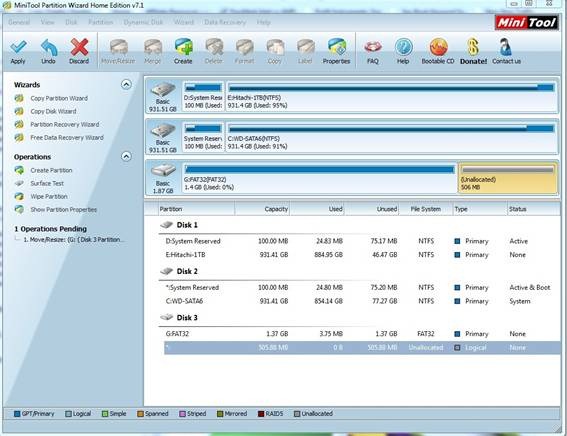Select the Unallocated 506 MB block
The height and width of the screenshot is (436, 567).
(x=508, y=178)
